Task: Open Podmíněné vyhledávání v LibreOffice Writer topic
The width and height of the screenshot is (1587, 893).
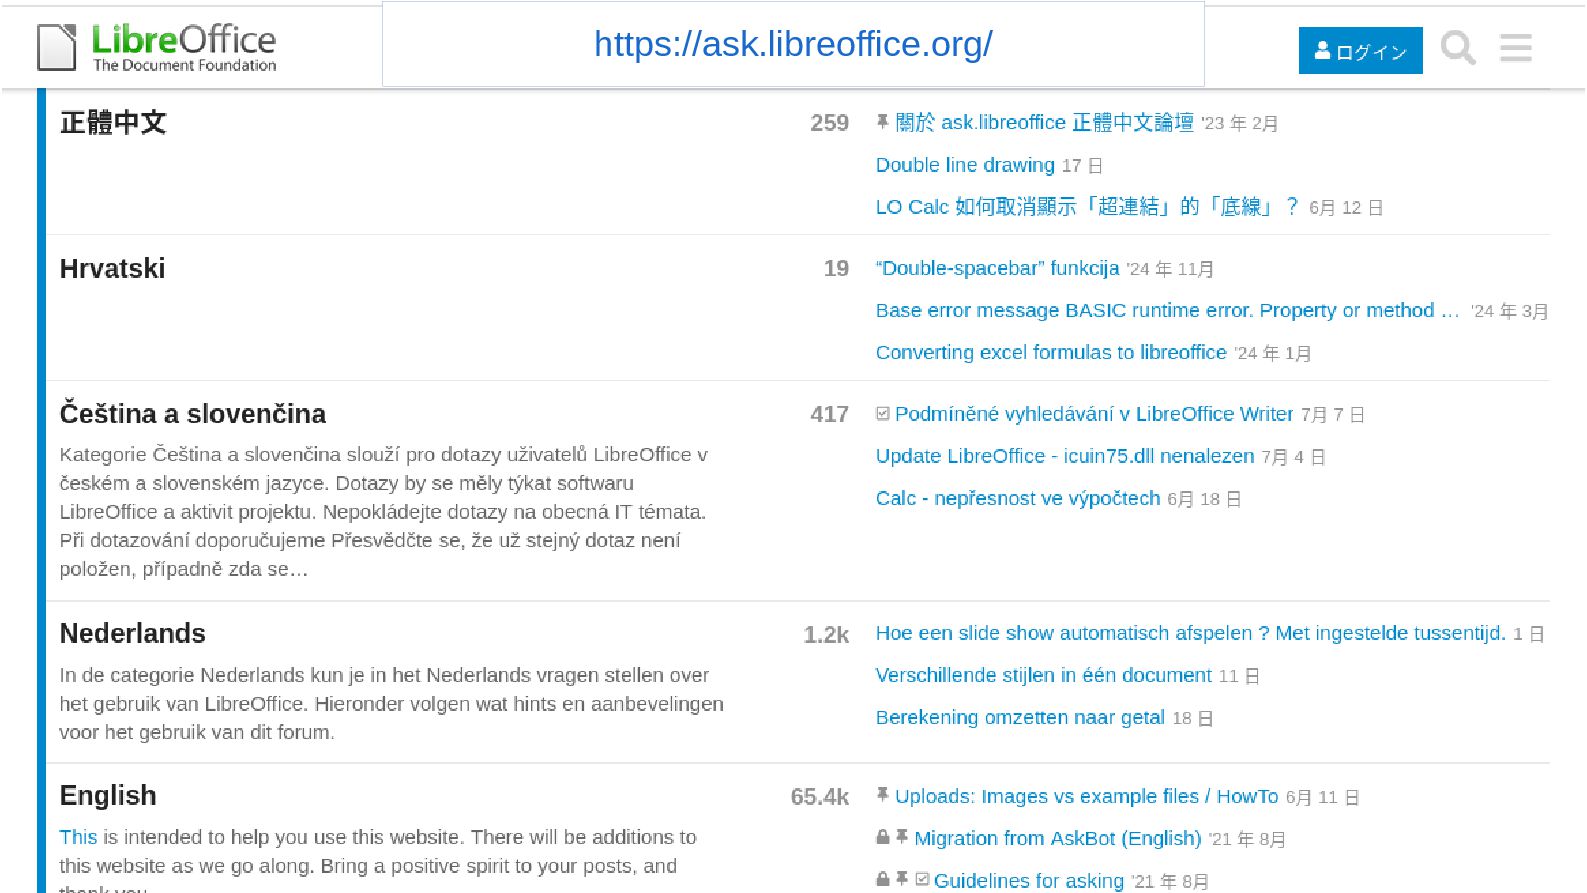Action: (x=1094, y=414)
